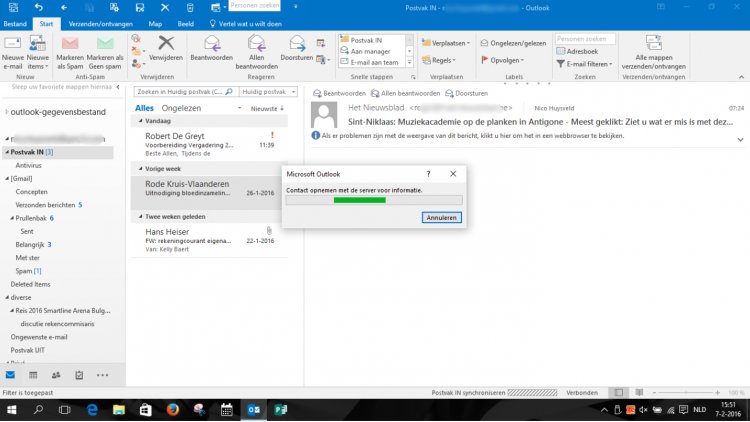Click the zoom slider in status bar
The height and width of the screenshot is (422, 750).
pyautogui.click(x=685, y=393)
